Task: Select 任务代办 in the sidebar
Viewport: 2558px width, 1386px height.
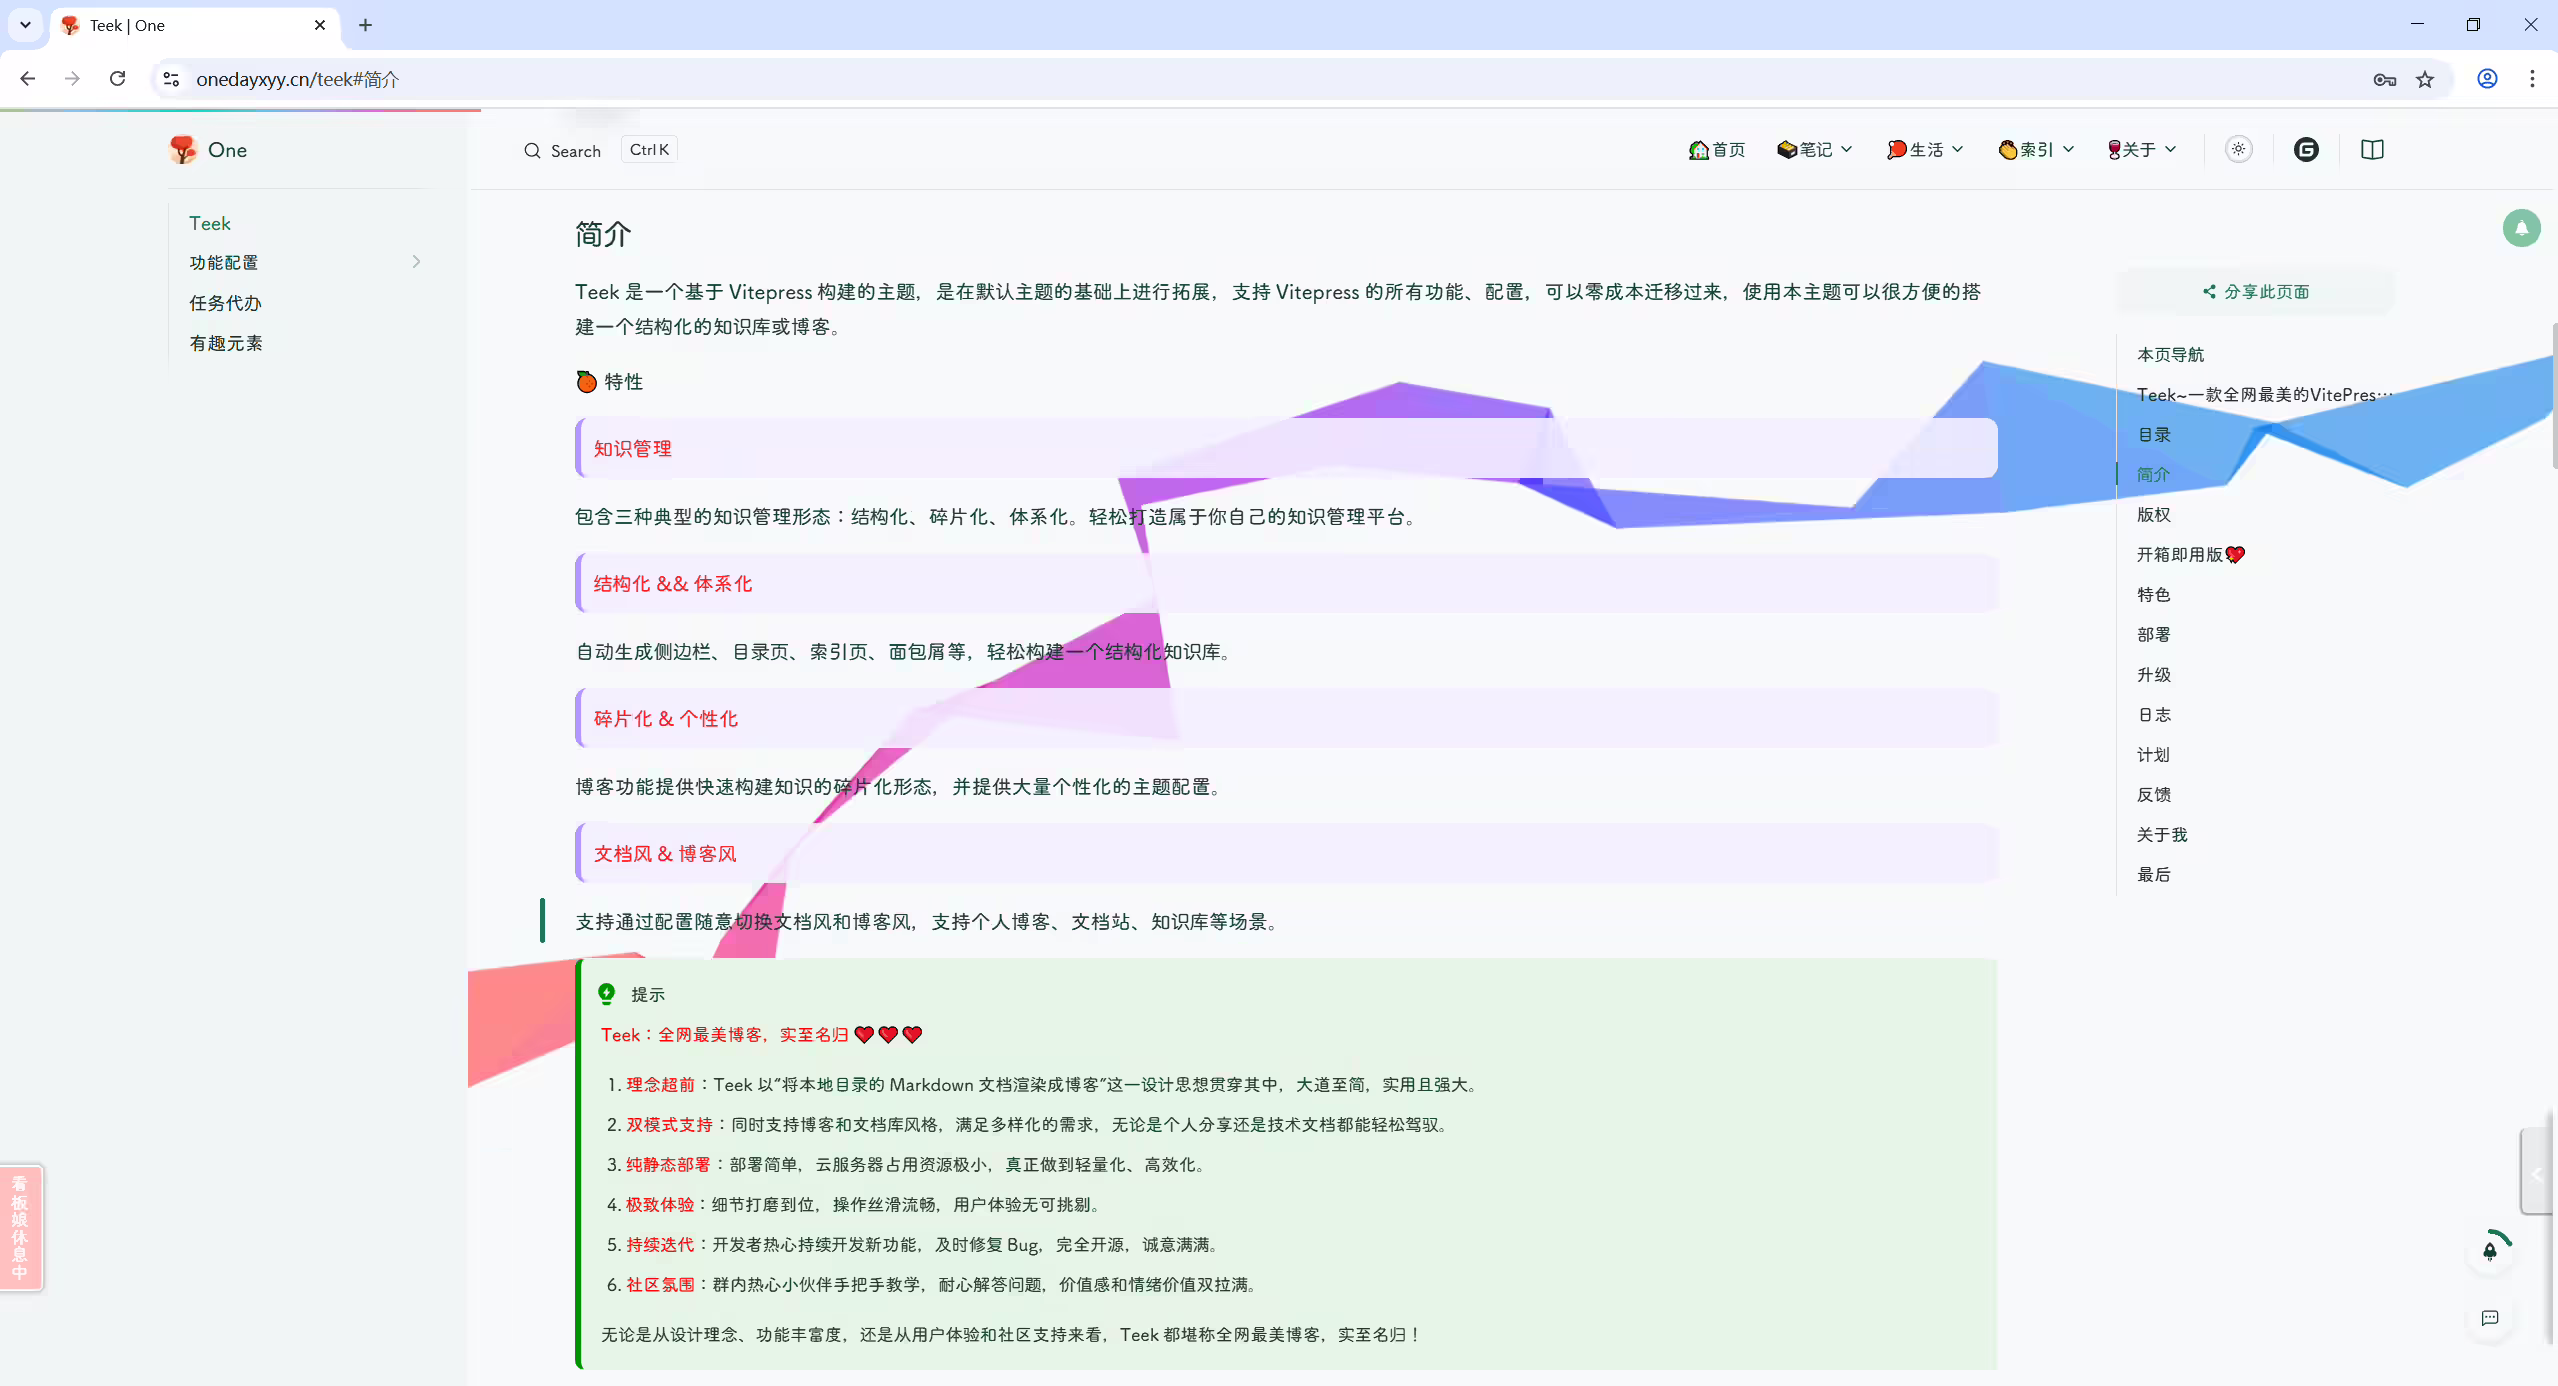Action: pos(225,303)
